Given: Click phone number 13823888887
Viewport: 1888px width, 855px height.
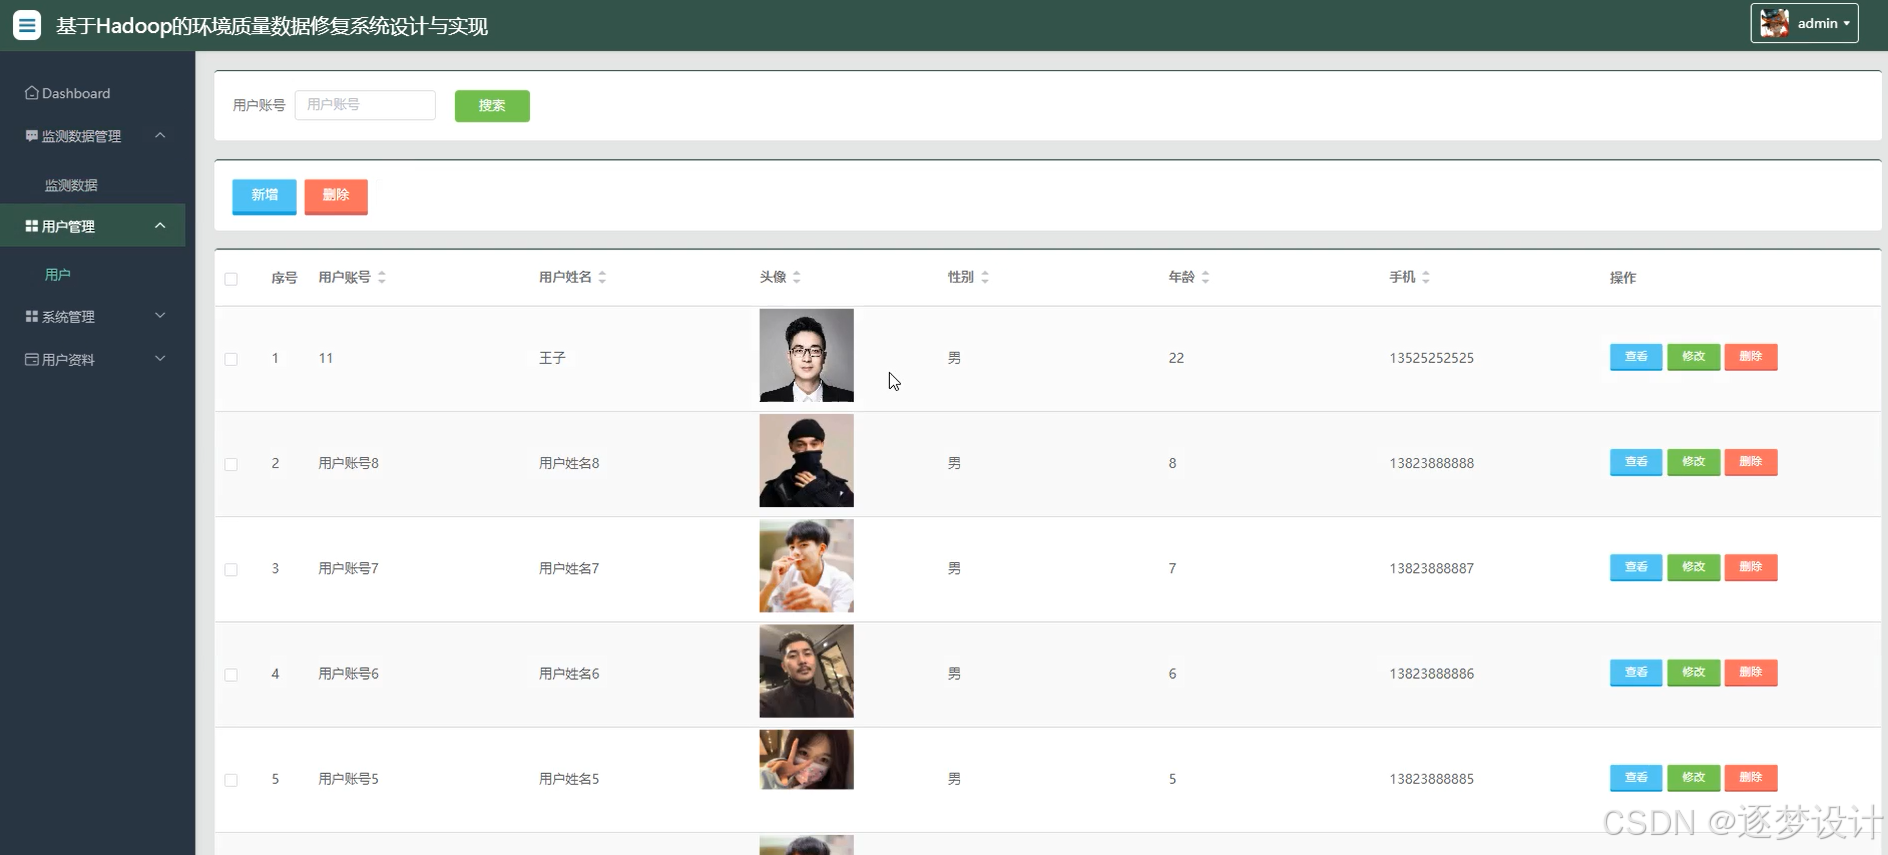Looking at the screenshot, I should (x=1431, y=568).
